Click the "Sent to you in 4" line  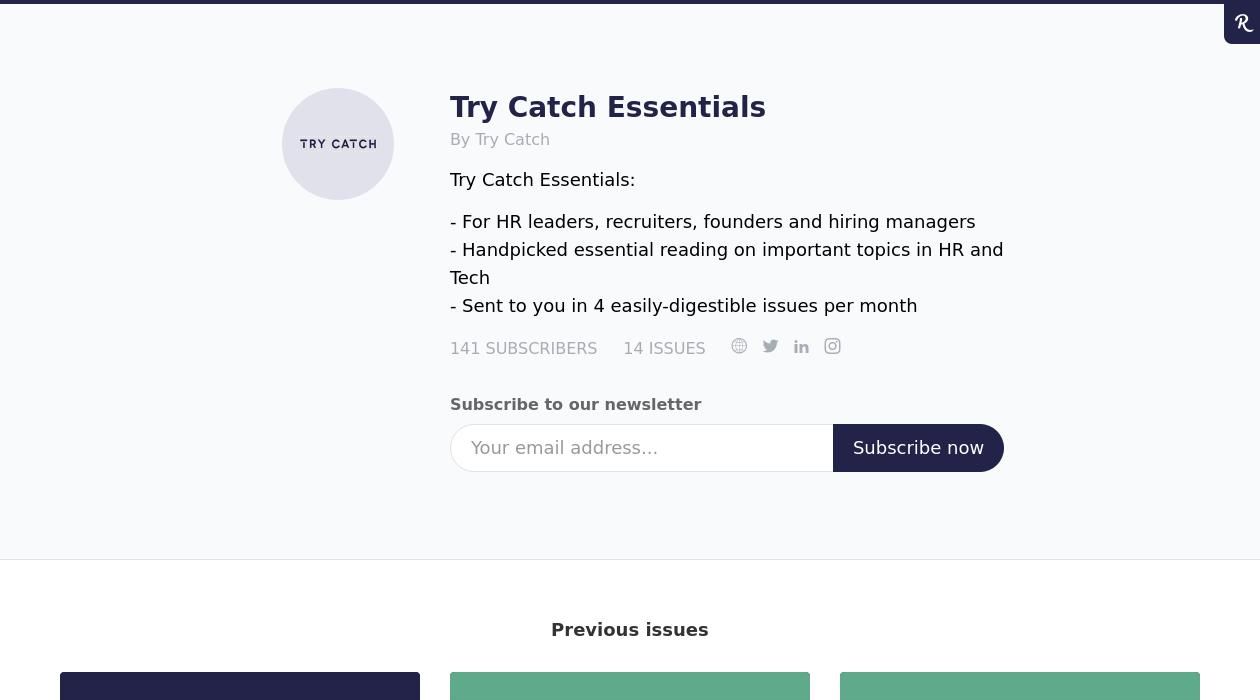tap(683, 306)
